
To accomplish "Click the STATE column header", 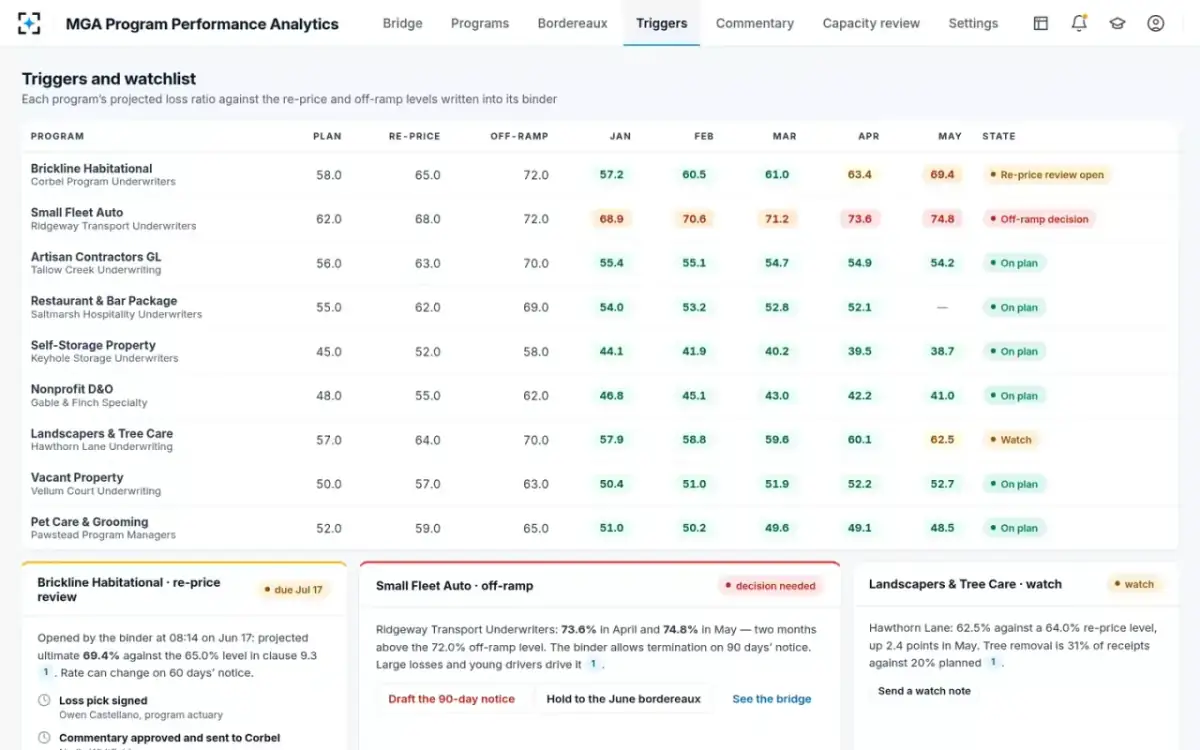I will [x=999, y=136].
